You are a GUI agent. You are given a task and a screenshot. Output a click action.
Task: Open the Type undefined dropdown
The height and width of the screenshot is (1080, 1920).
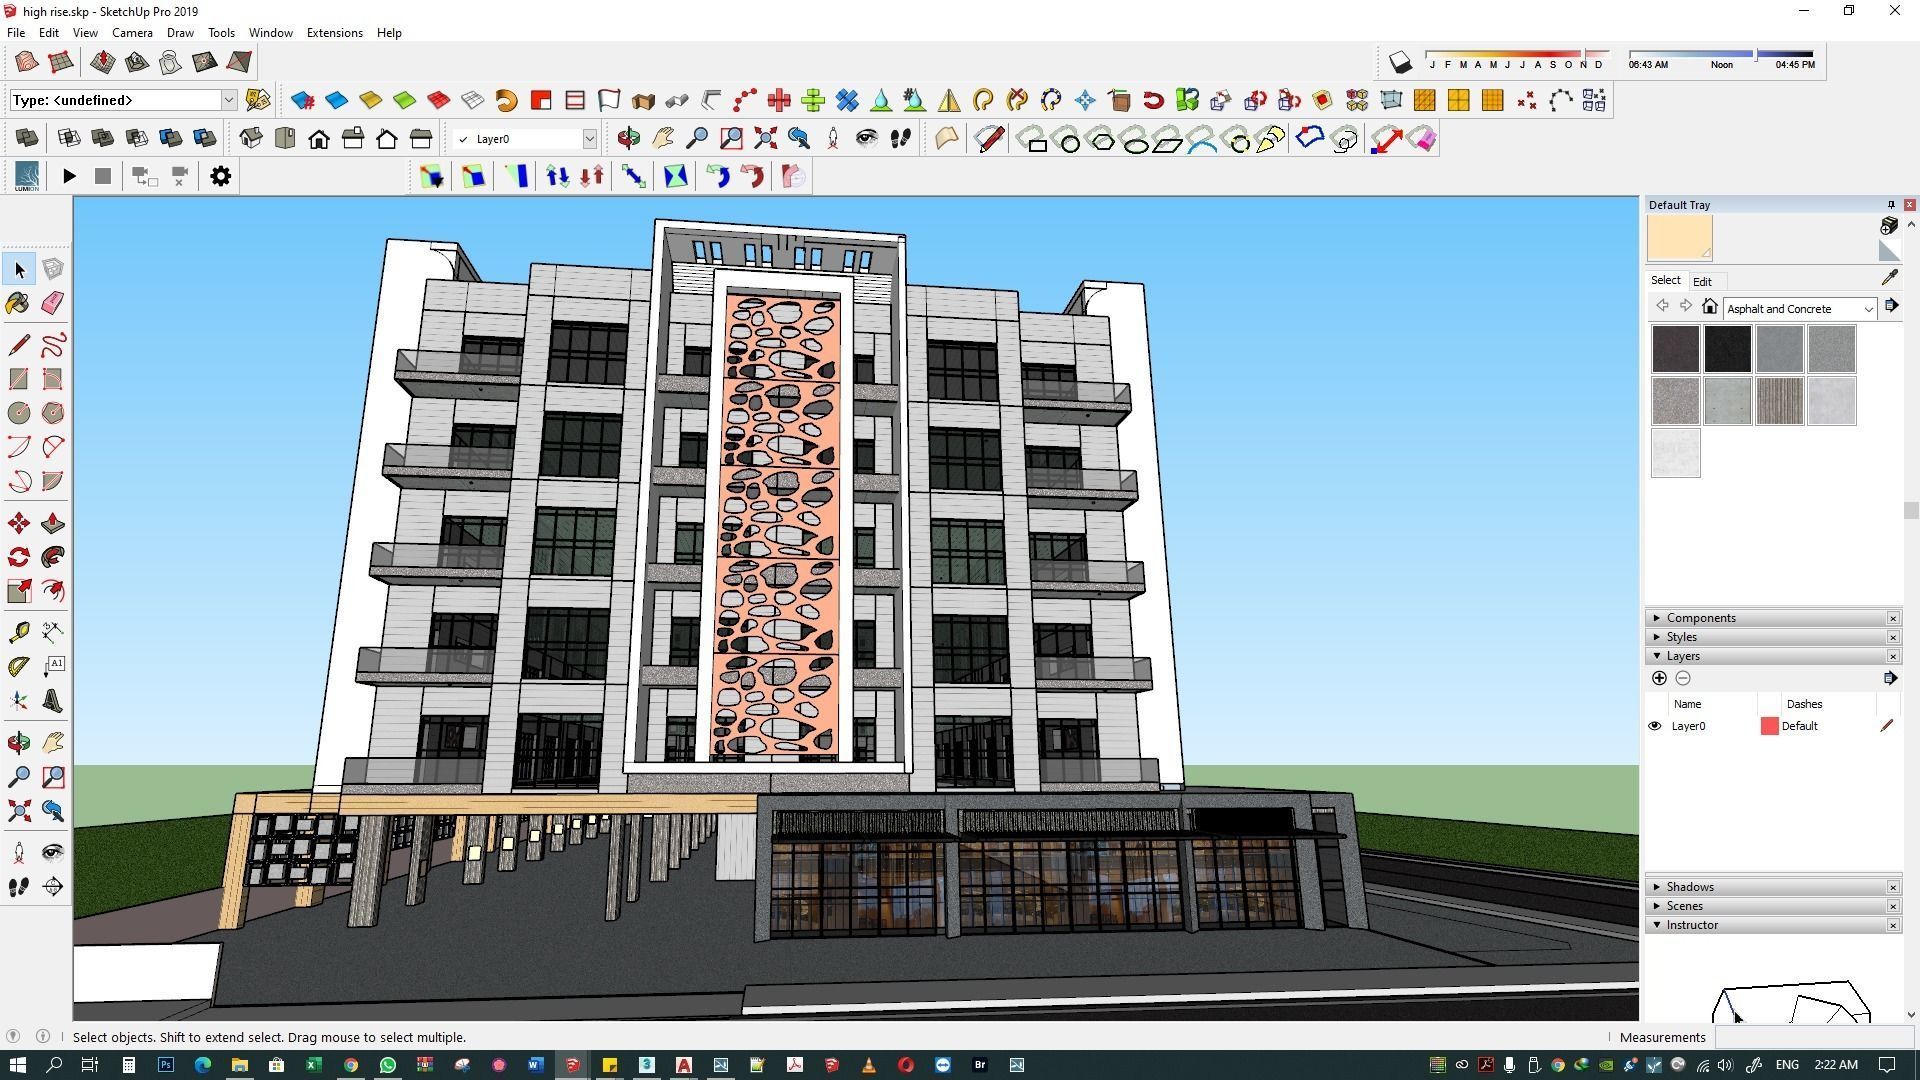pyautogui.click(x=228, y=100)
